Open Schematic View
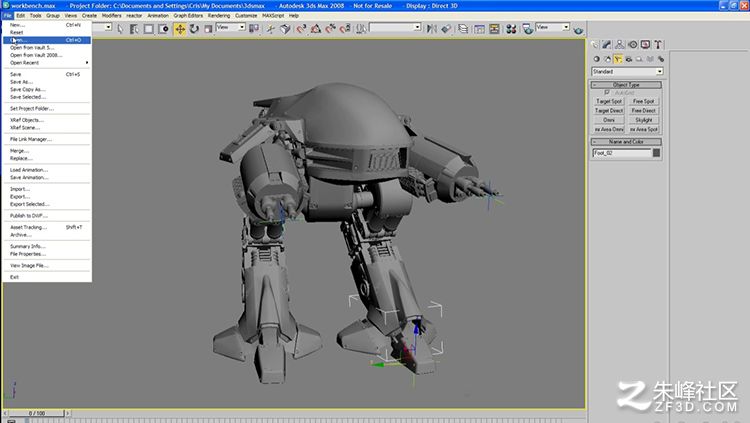 [x=494, y=29]
